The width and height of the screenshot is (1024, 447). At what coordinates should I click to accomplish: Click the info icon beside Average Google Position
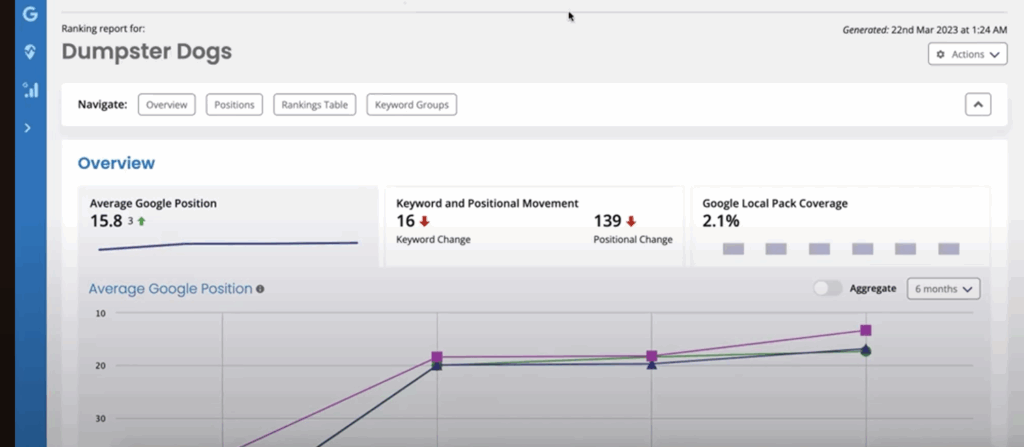(x=260, y=289)
